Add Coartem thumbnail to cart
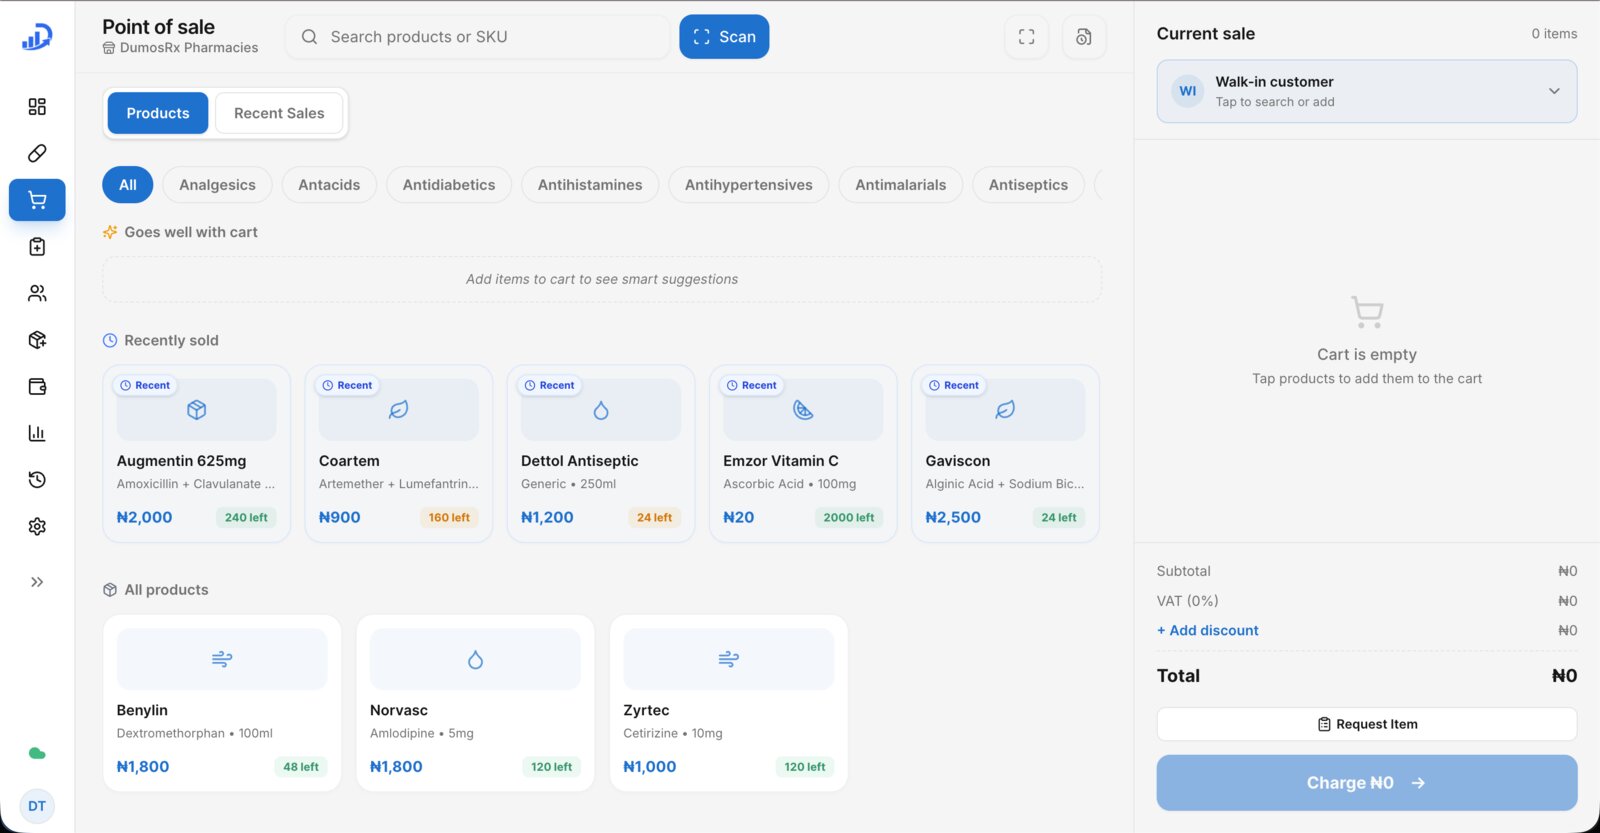Screen dimensions: 1600x833 point(399,410)
